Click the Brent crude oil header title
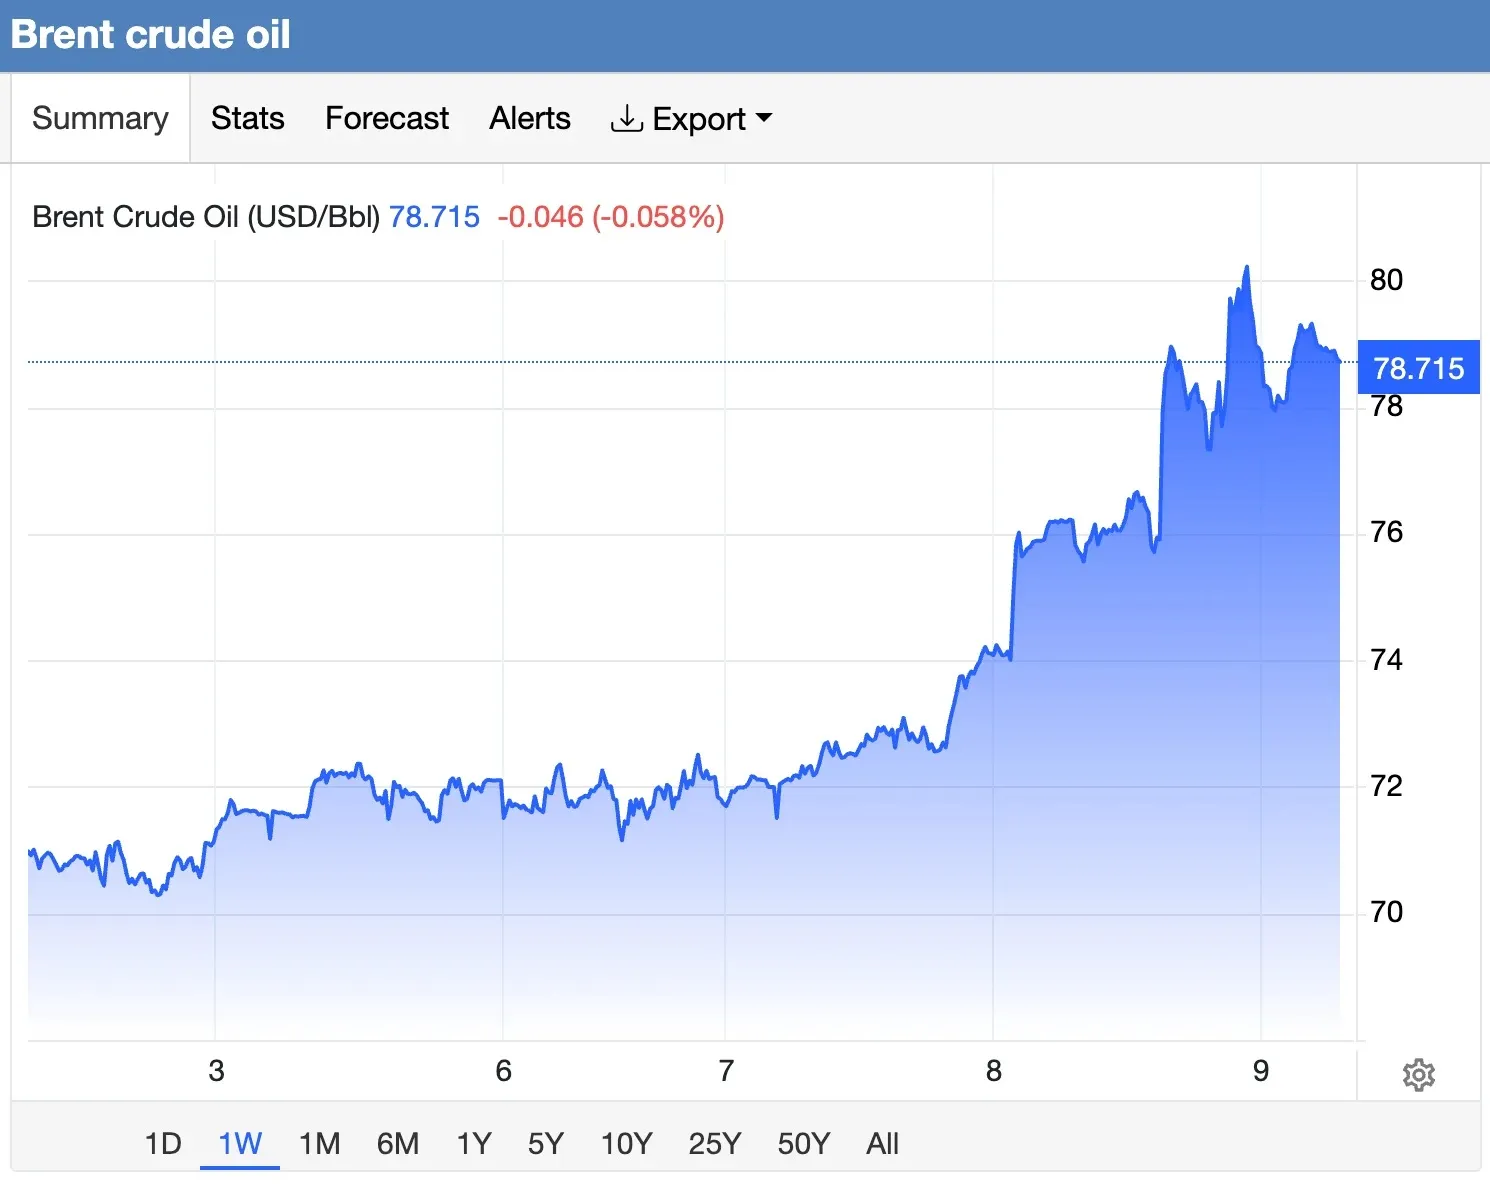Image resolution: width=1490 pixels, height=1186 pixels. [151, 35]
